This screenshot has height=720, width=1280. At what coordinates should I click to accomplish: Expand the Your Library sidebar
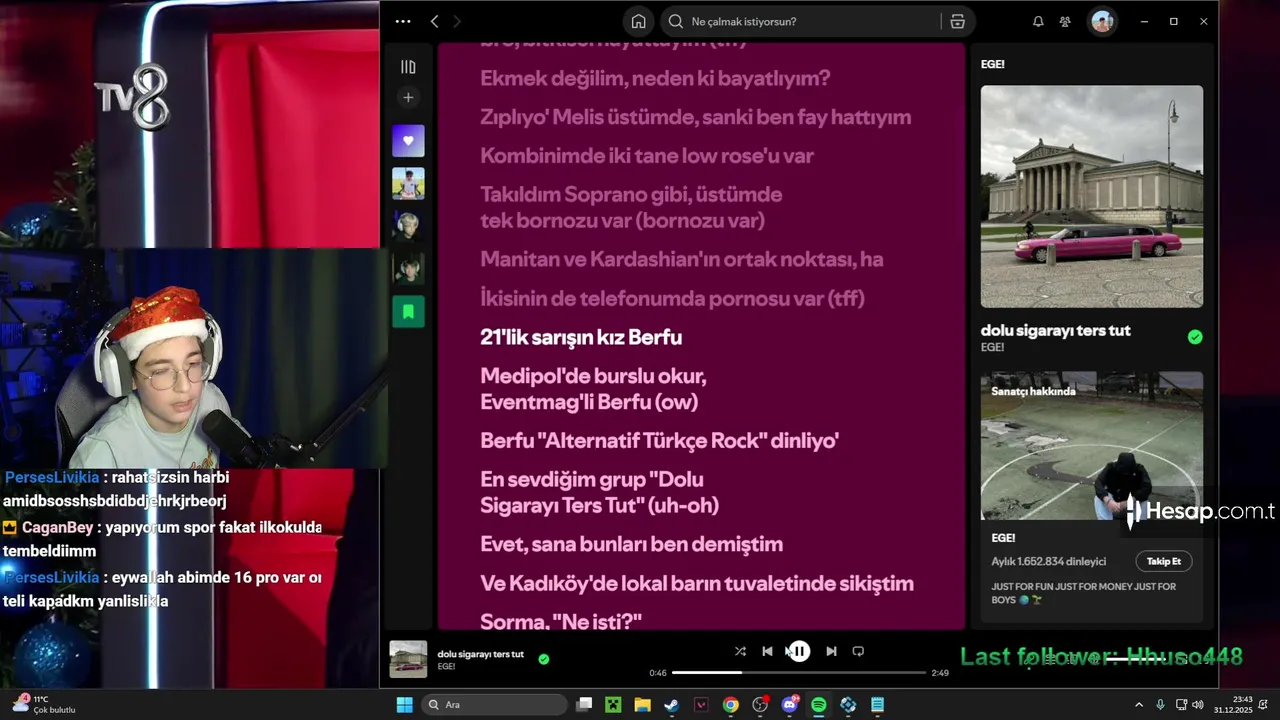point(408,67)
